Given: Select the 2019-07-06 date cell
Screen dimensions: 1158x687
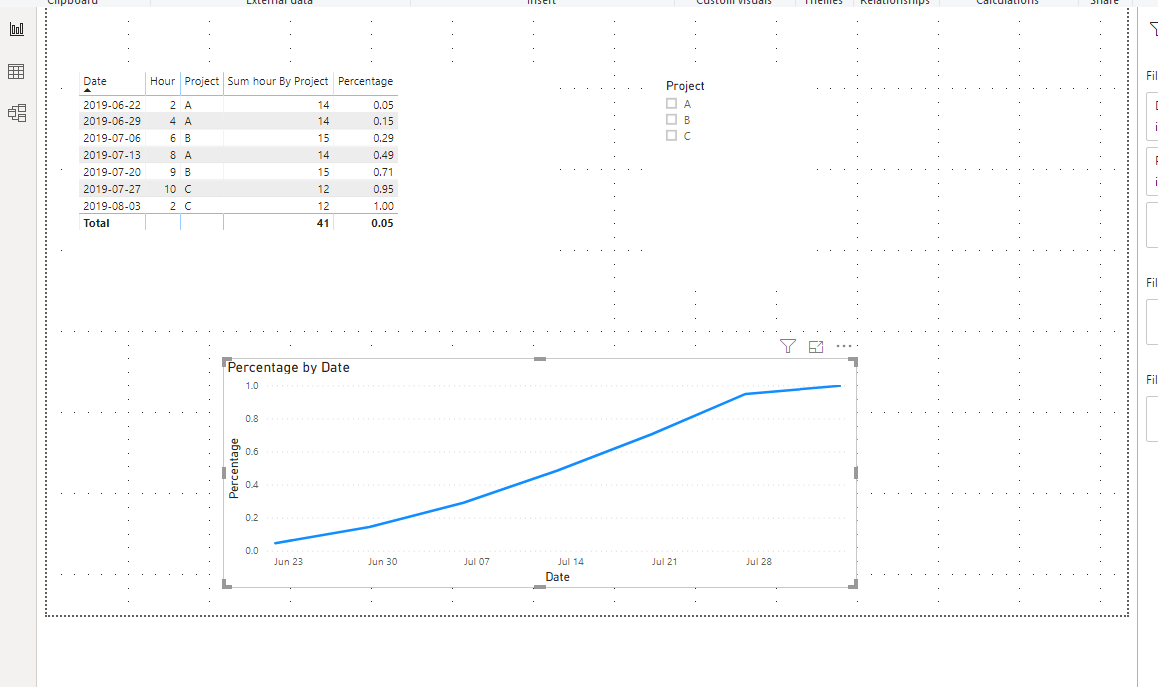Looking at the screenshot, I should pos(112,138).
